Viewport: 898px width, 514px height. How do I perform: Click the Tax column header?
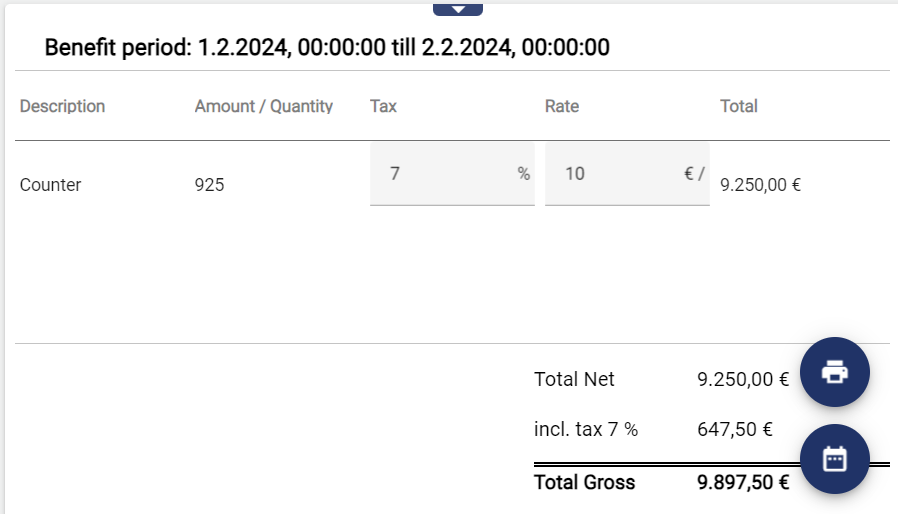point(383,106)
